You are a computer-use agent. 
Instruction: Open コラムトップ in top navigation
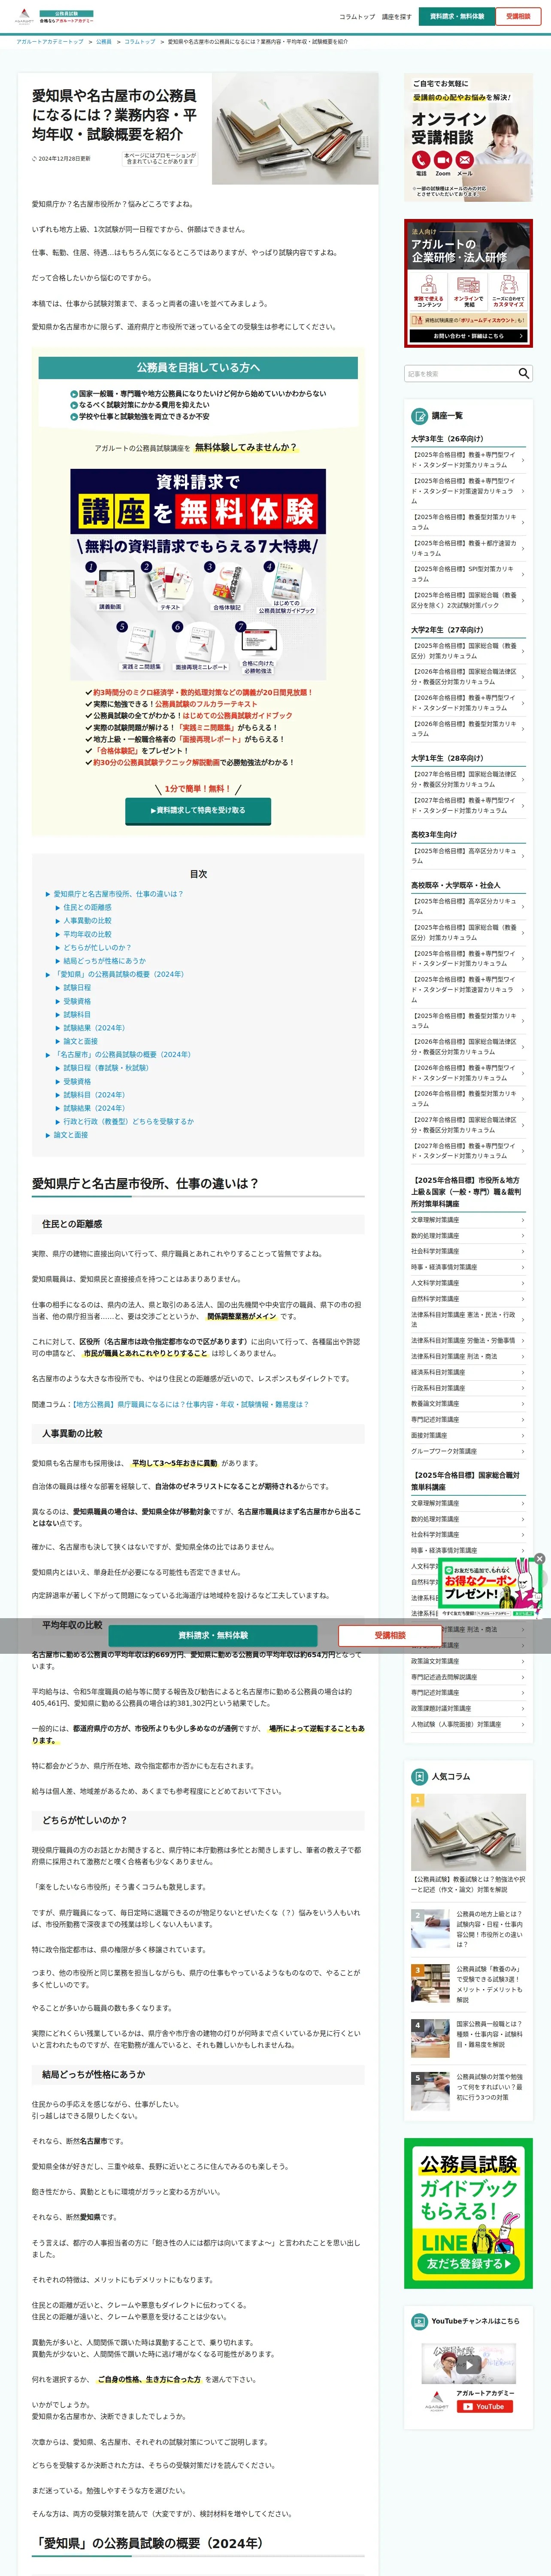(x=357, y=17)
